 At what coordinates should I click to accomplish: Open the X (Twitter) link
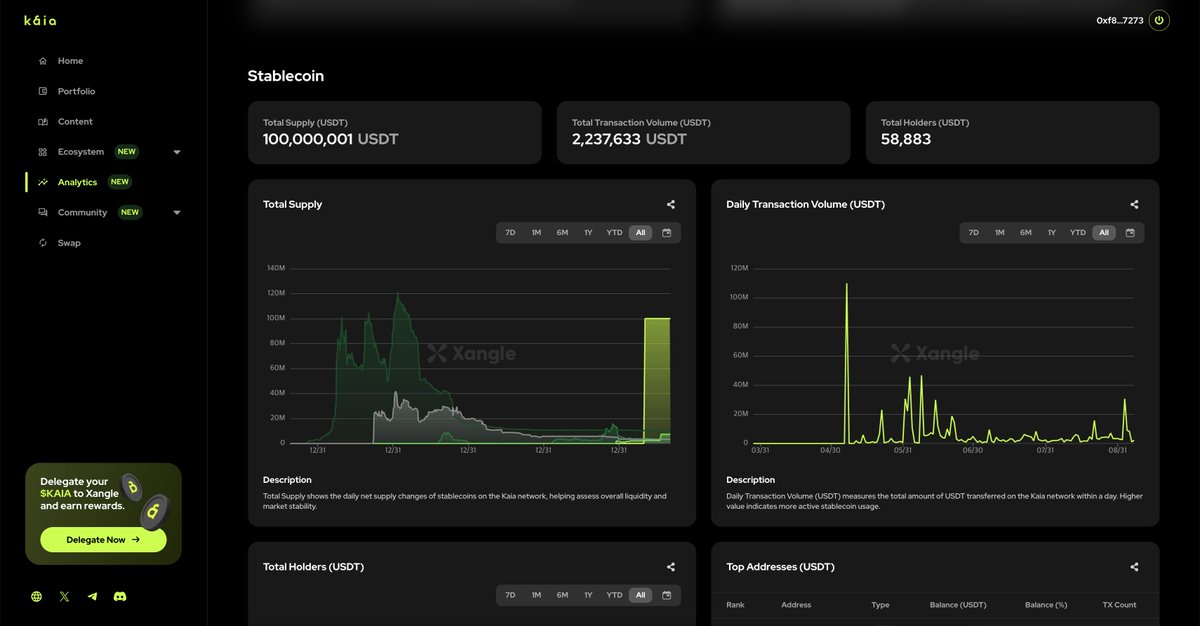(x=65, y=596)
